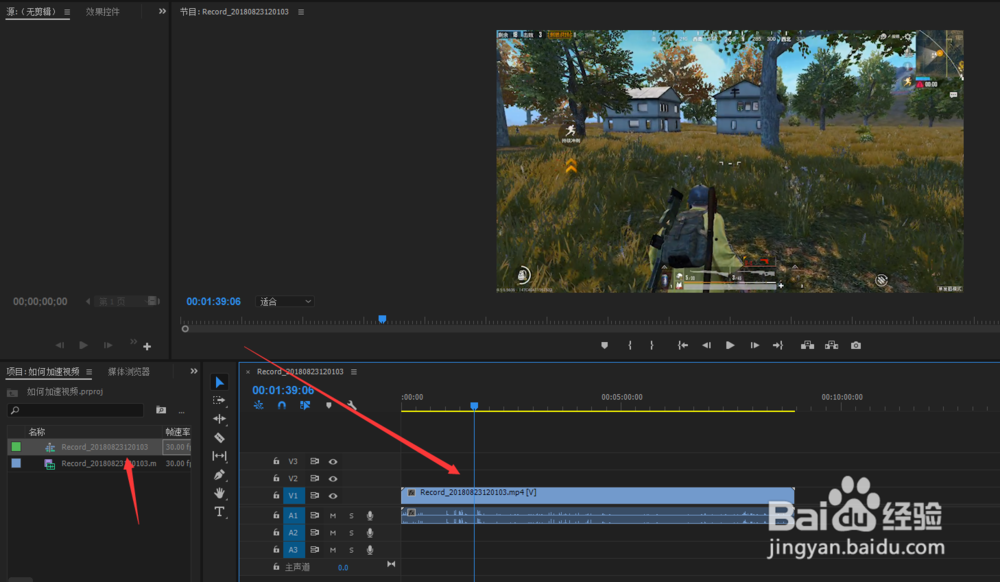Open source monitor page dropdown 第1页

click(x=126, y=302)
